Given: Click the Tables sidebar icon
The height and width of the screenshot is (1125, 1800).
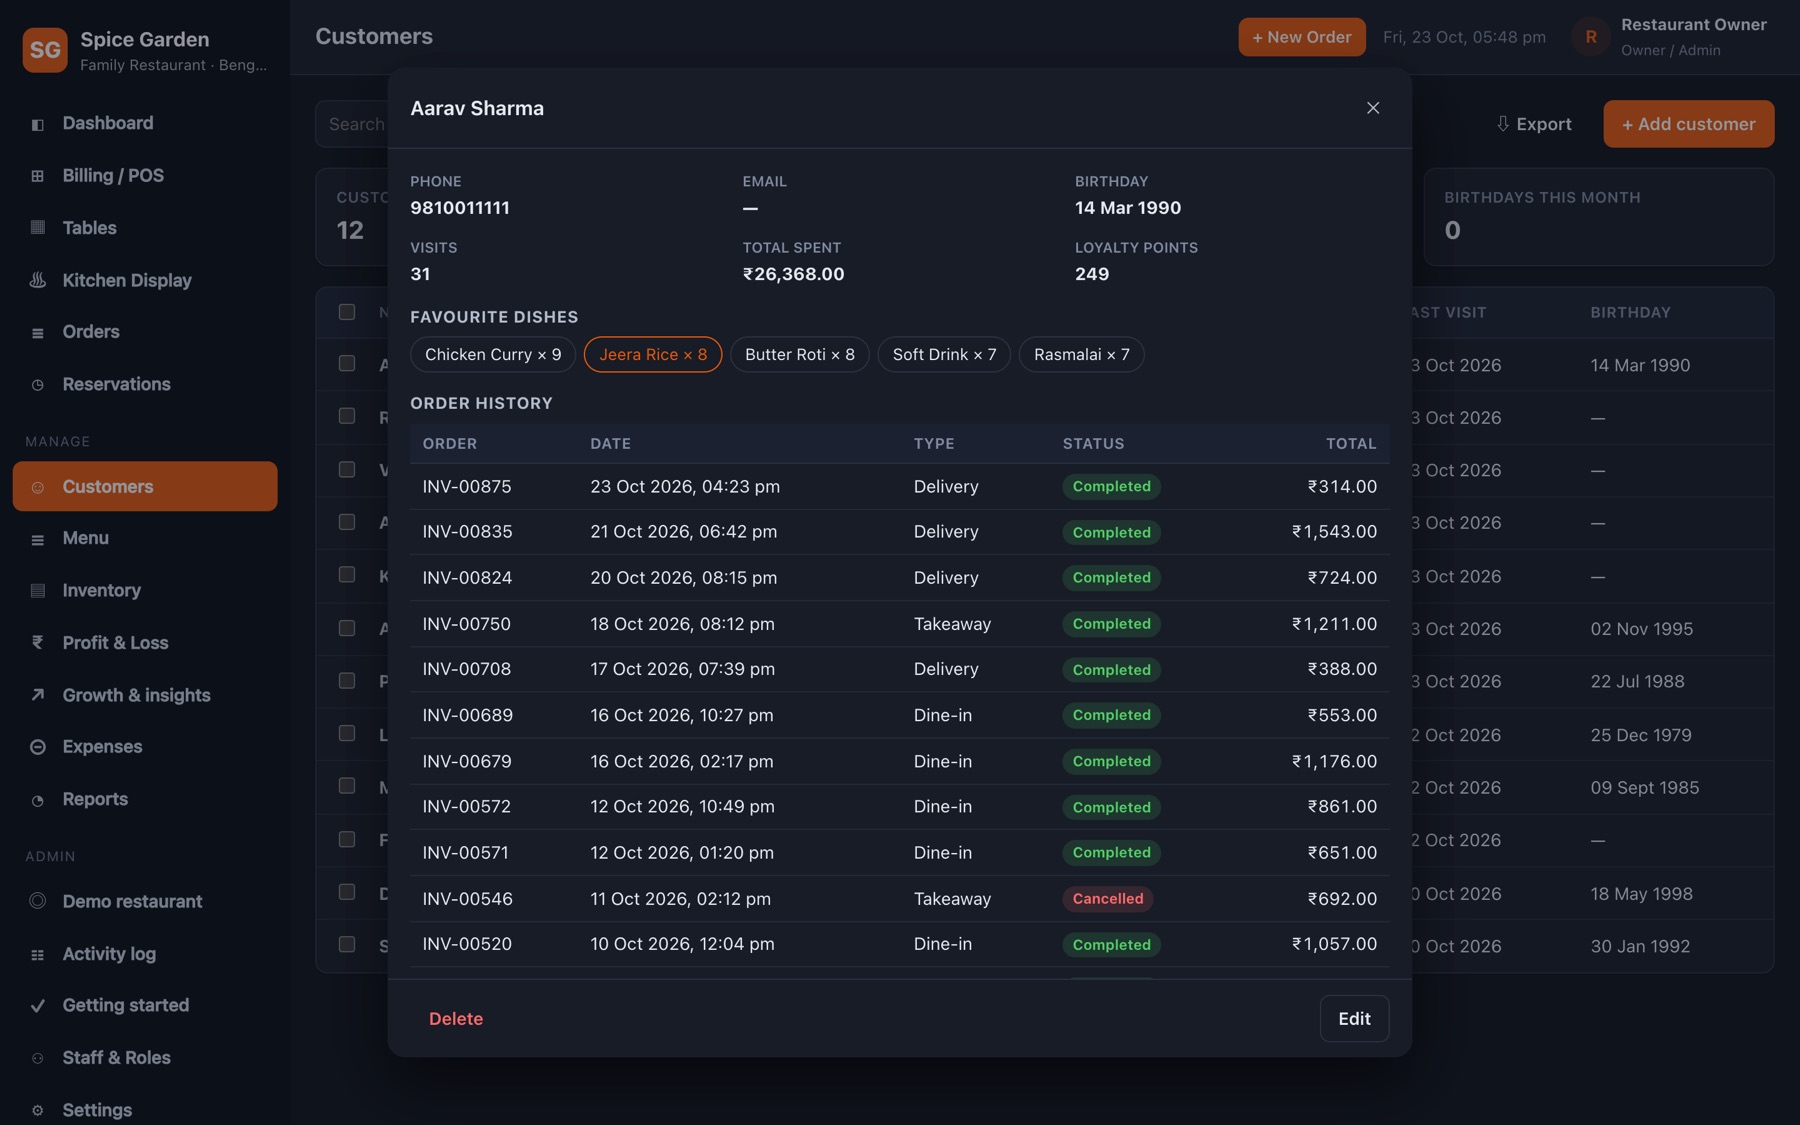Looking at the screenshot, I should pos(37,228).
